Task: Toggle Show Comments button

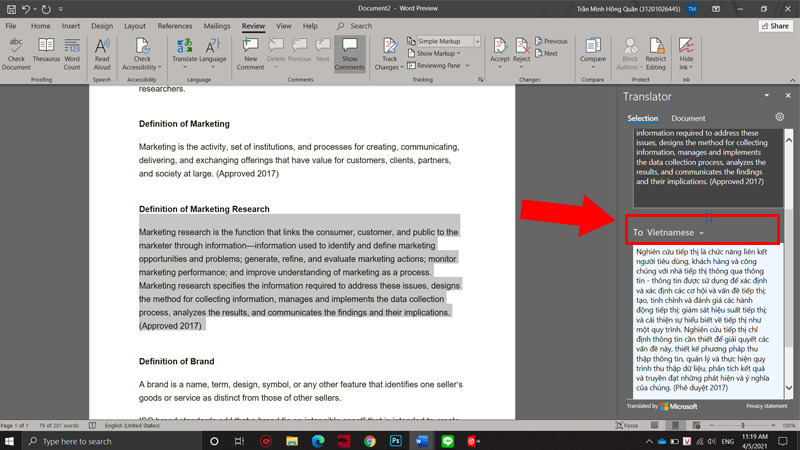Action: (349, 51)
